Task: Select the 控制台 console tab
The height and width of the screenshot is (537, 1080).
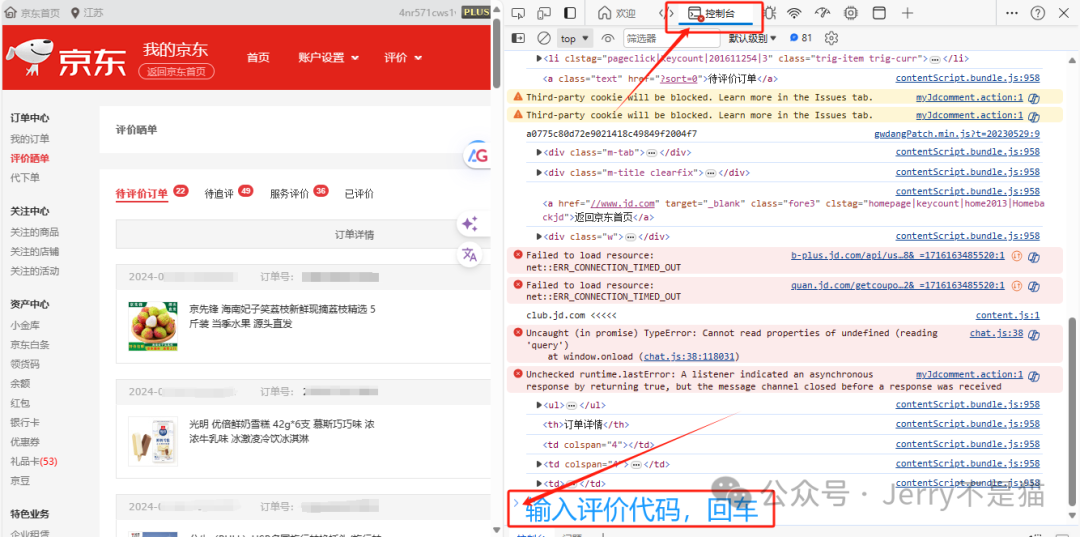Action: 714,13
